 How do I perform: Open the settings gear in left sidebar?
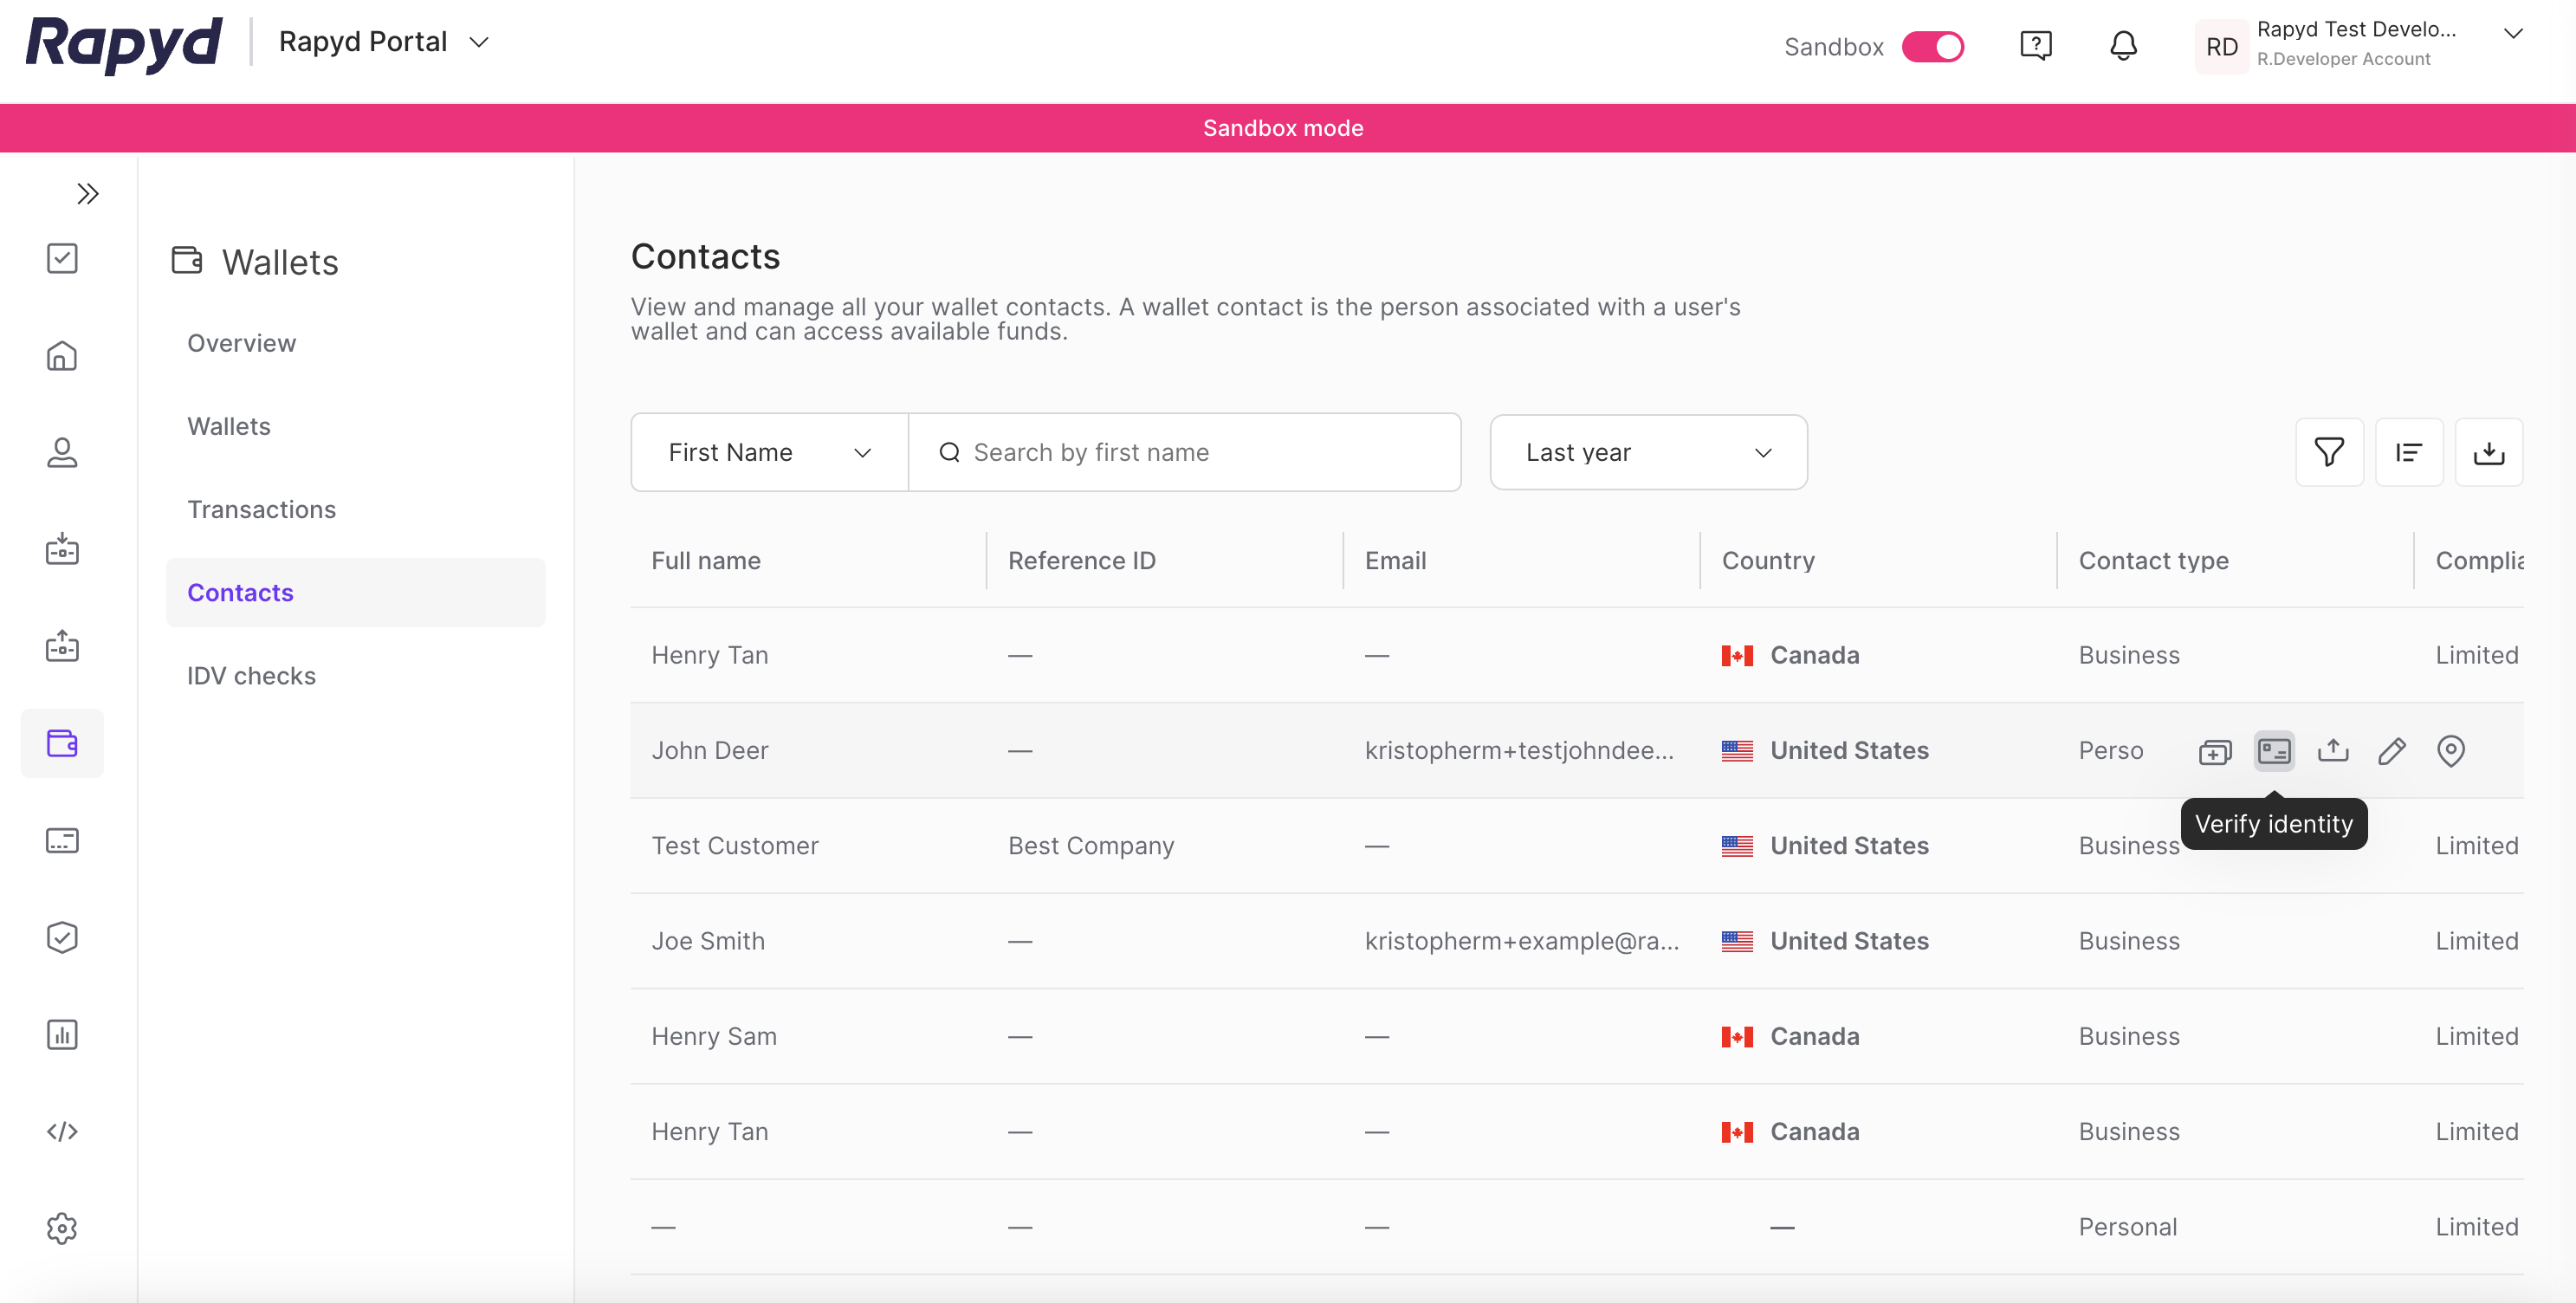tap(62, 1228)
